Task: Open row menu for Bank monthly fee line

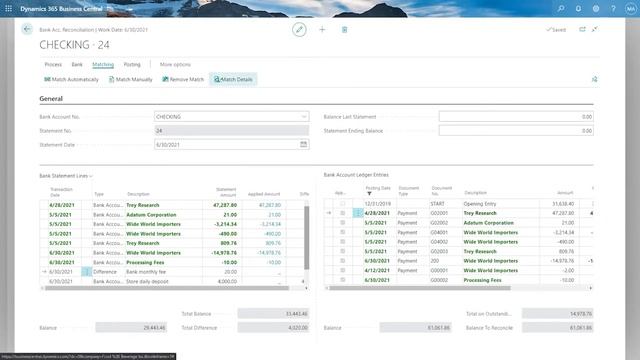Action: [87, 272]
